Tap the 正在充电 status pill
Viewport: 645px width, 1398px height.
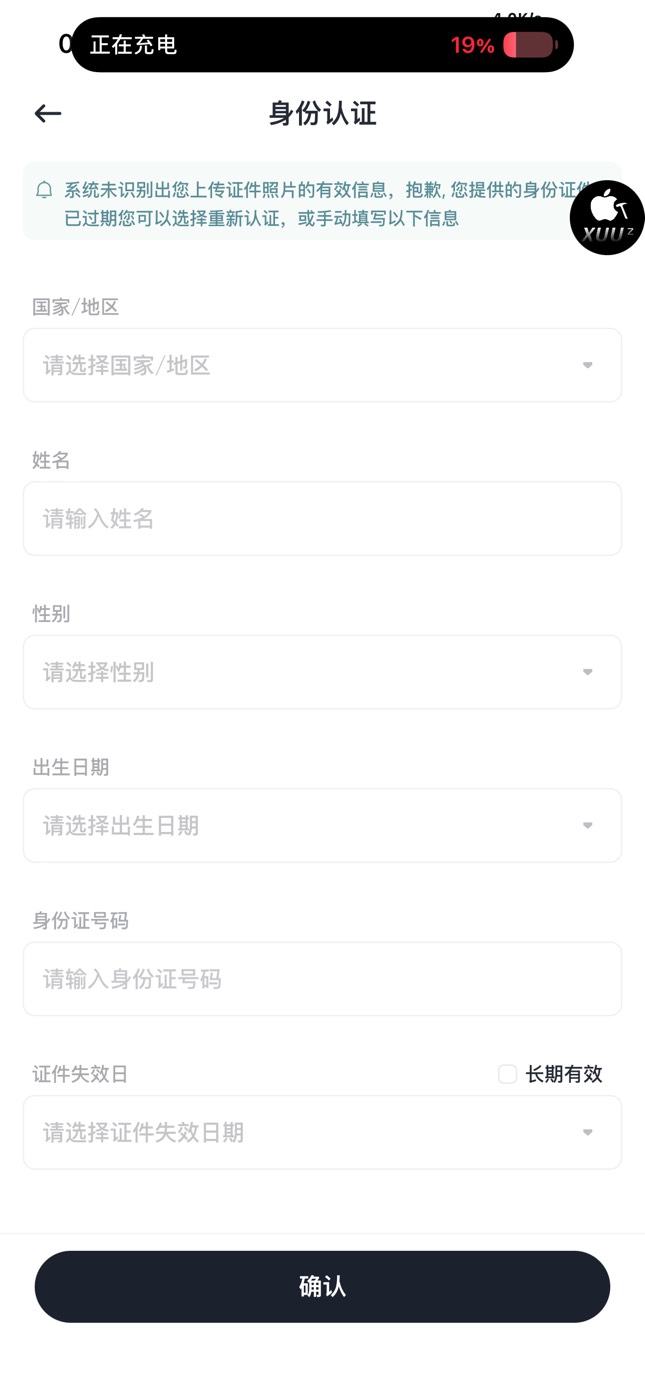250,45
